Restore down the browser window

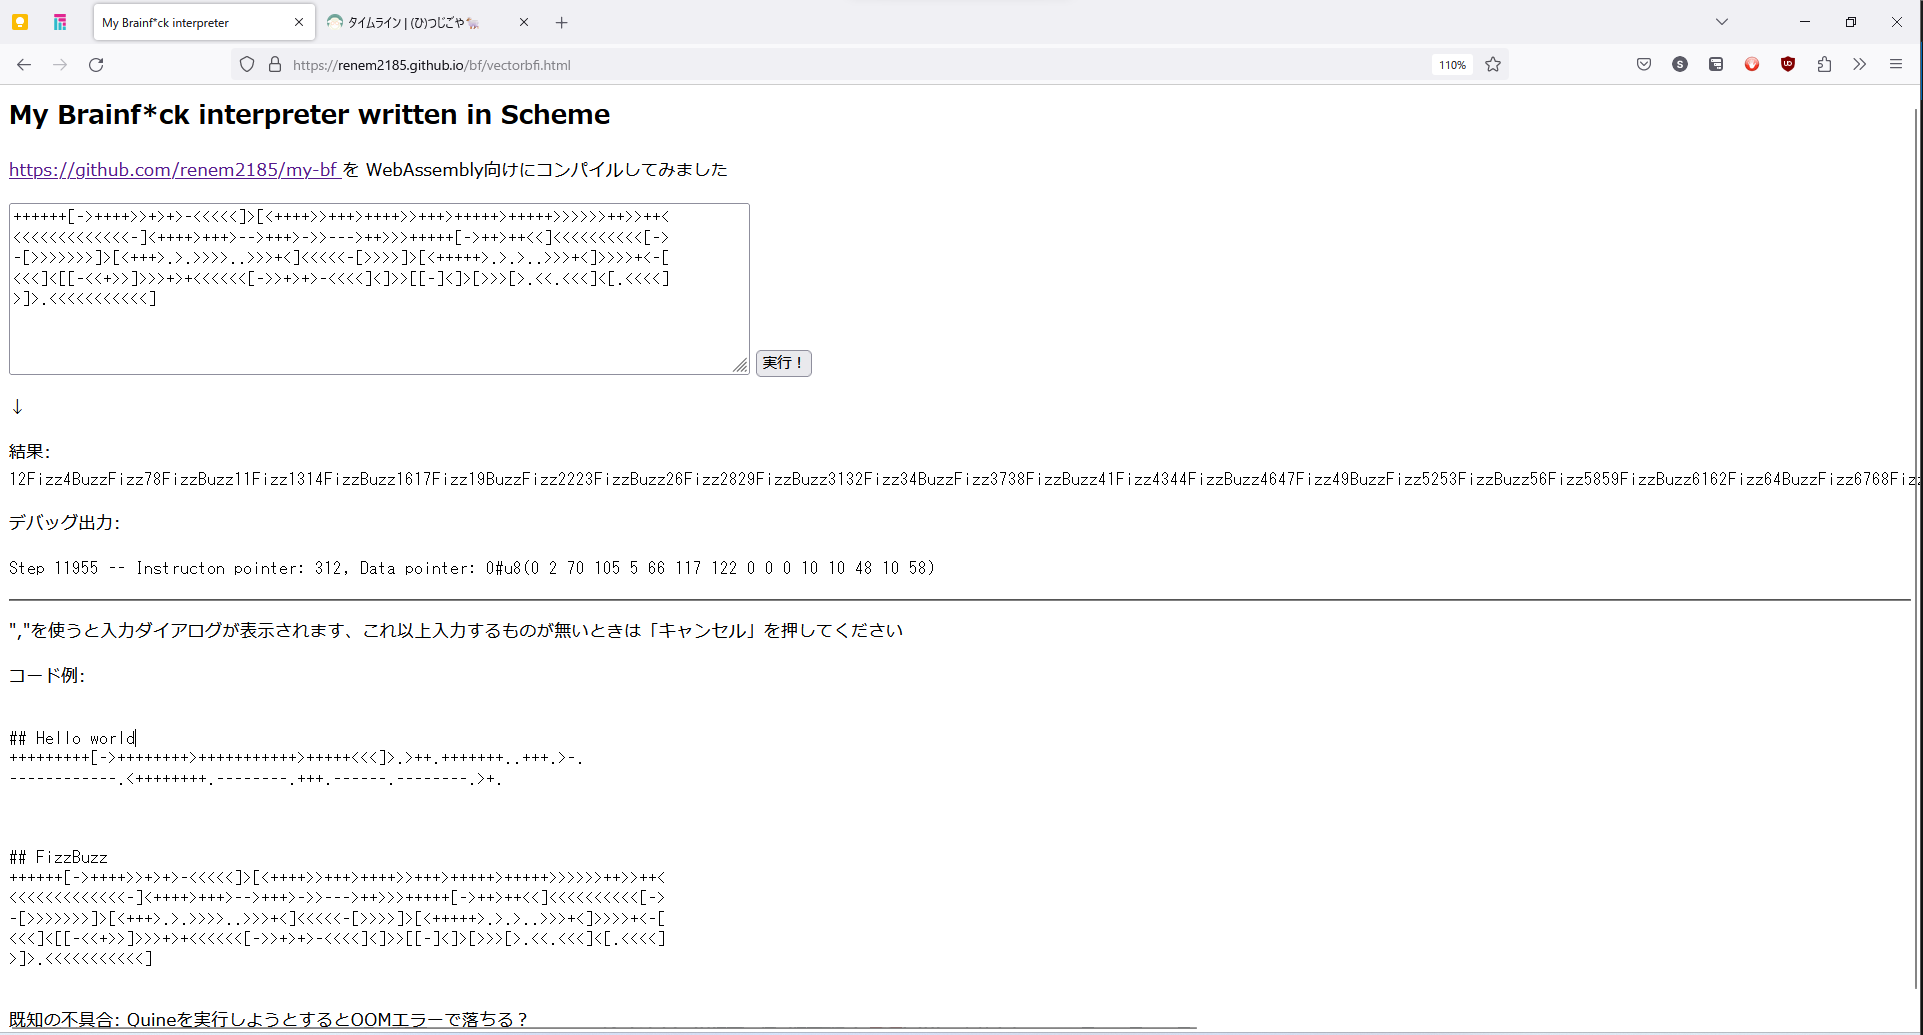pos(1851,22)
